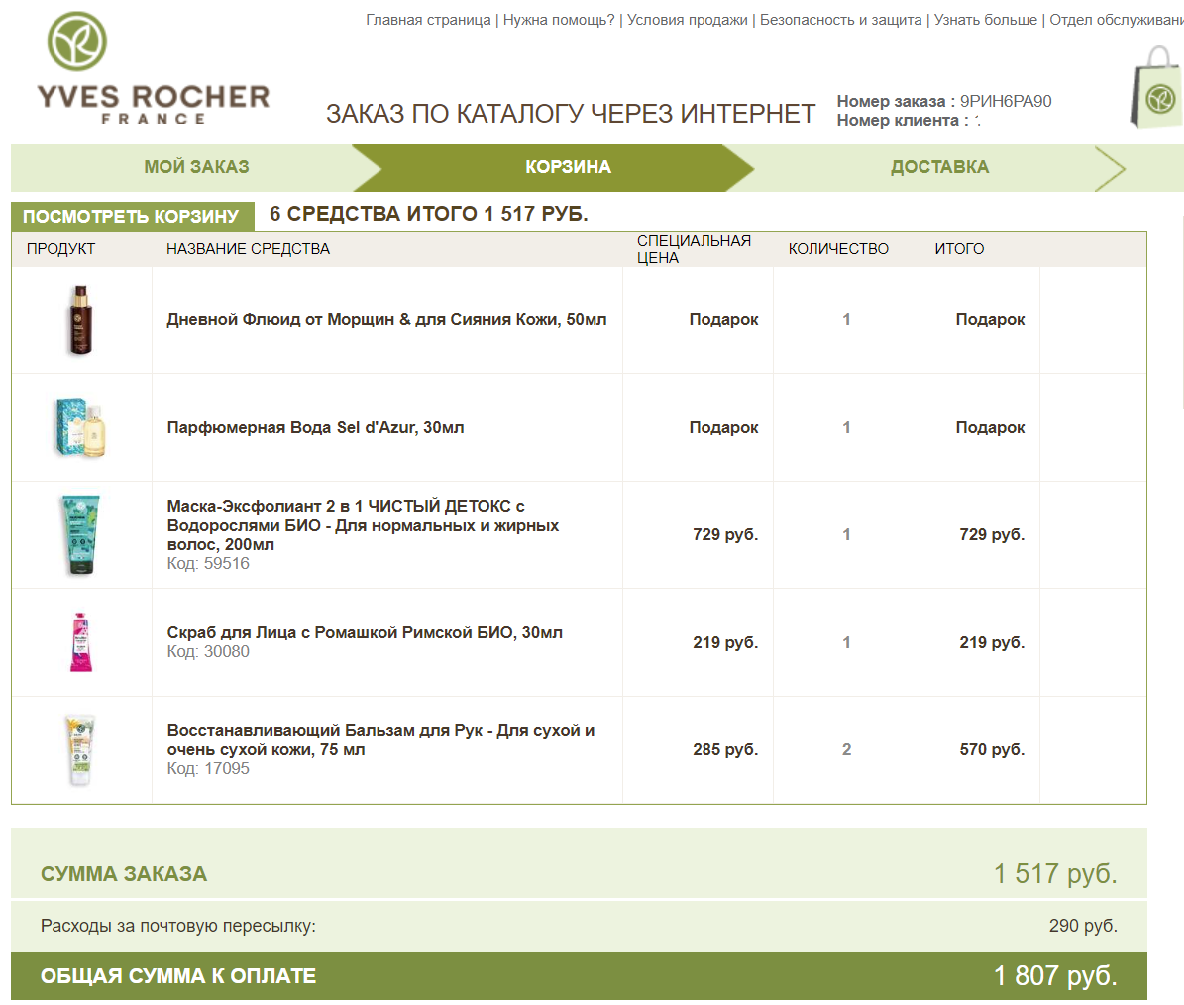The image size is (1184, 1005).
Task: Open the green shopping bag icon
Action: coord(1158,87)
